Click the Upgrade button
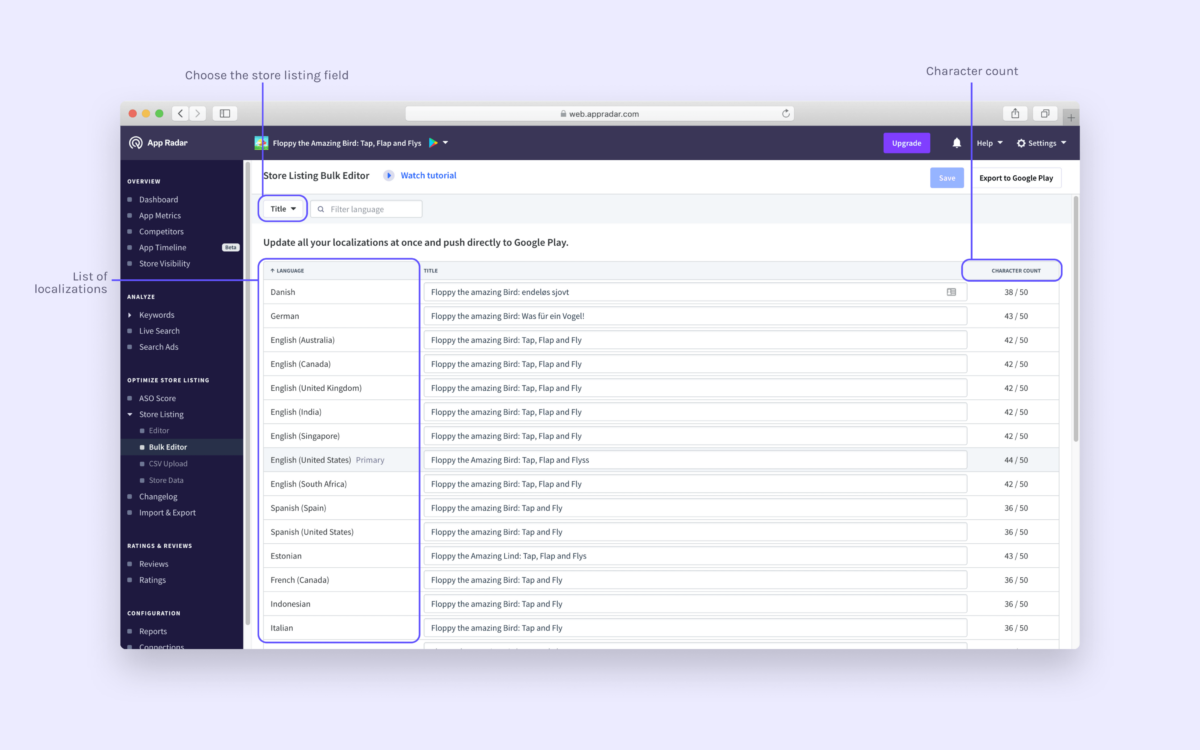The image size is (1200, 750). 906,143
